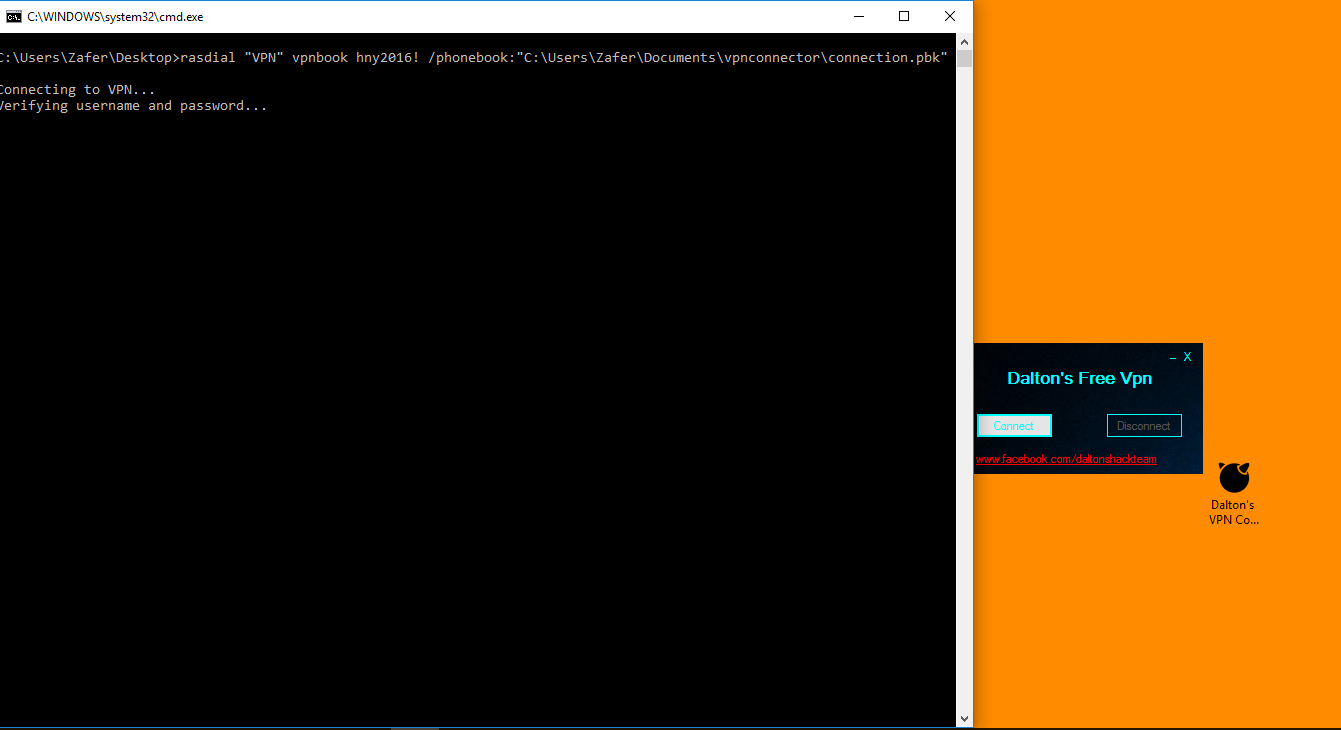
Task: Click the C:\WINDOWS\system32\cmd.exe title text
Action: coord(115,17)
